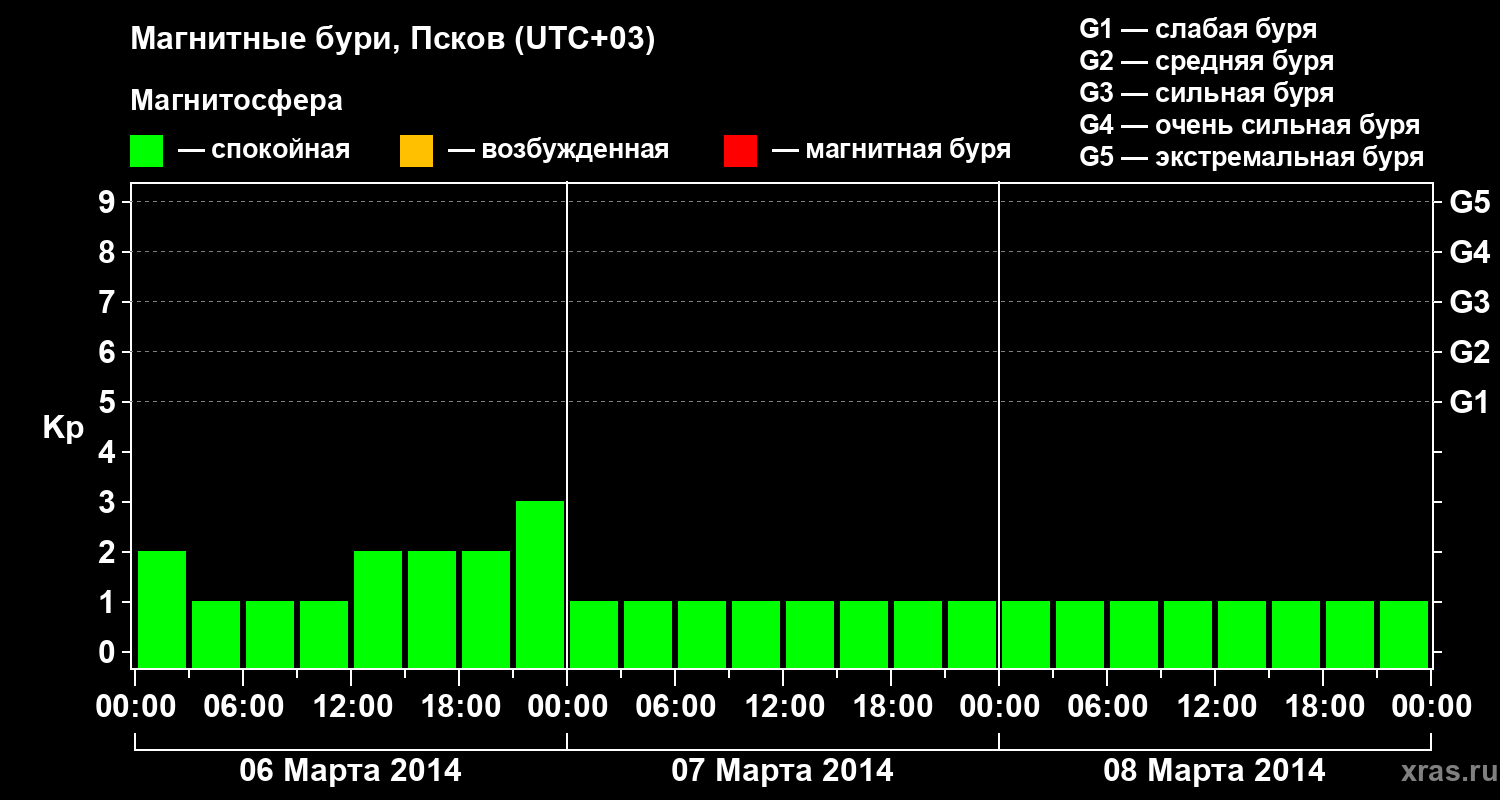The width and height of the screenshot is (1500, 800).
Task: Click the first bar of 06 March (Kp 2)
Action: pyautogui.click(x=162, y=609)
